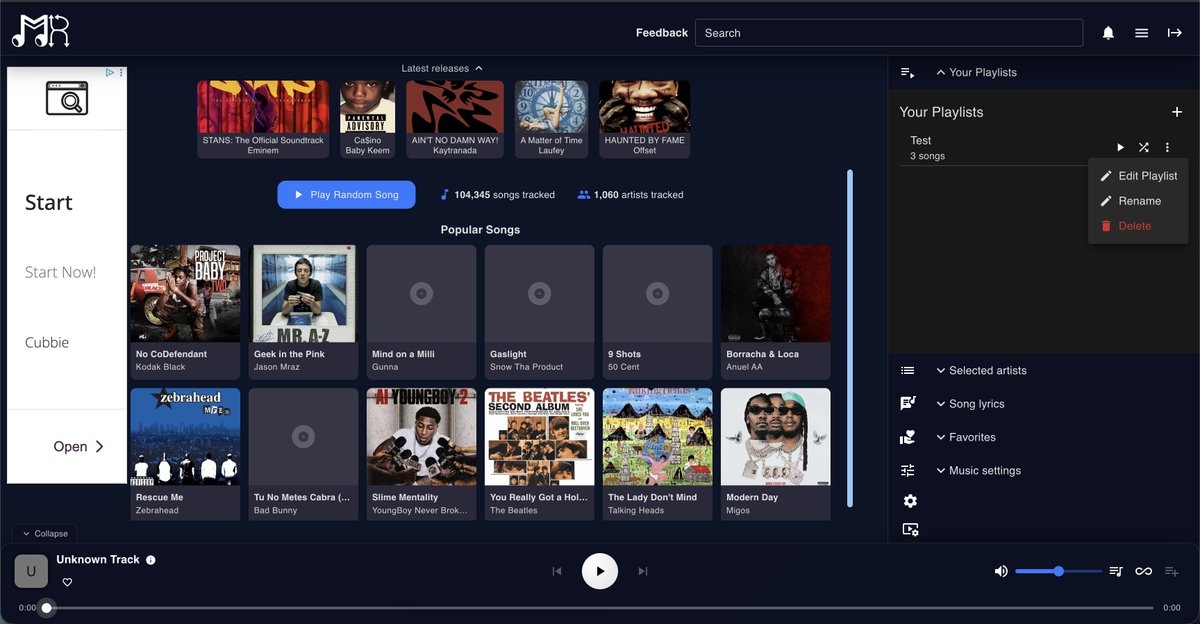This screenshot has height=624, width=1200.
Task: Select the Borracha & Loca song card
Action: tap(776, 312)
